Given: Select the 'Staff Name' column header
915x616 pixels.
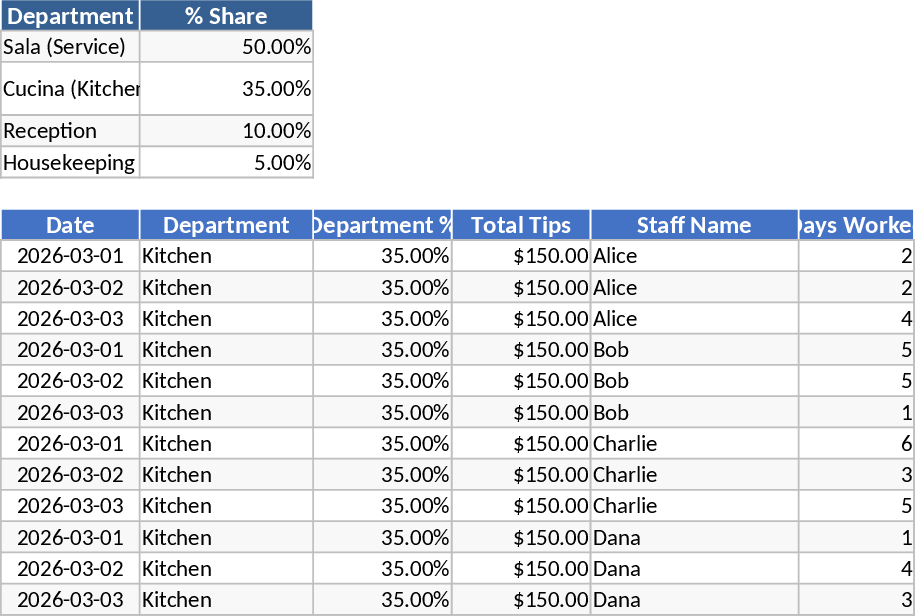Looking at the screenshot, I should [694, 225].
